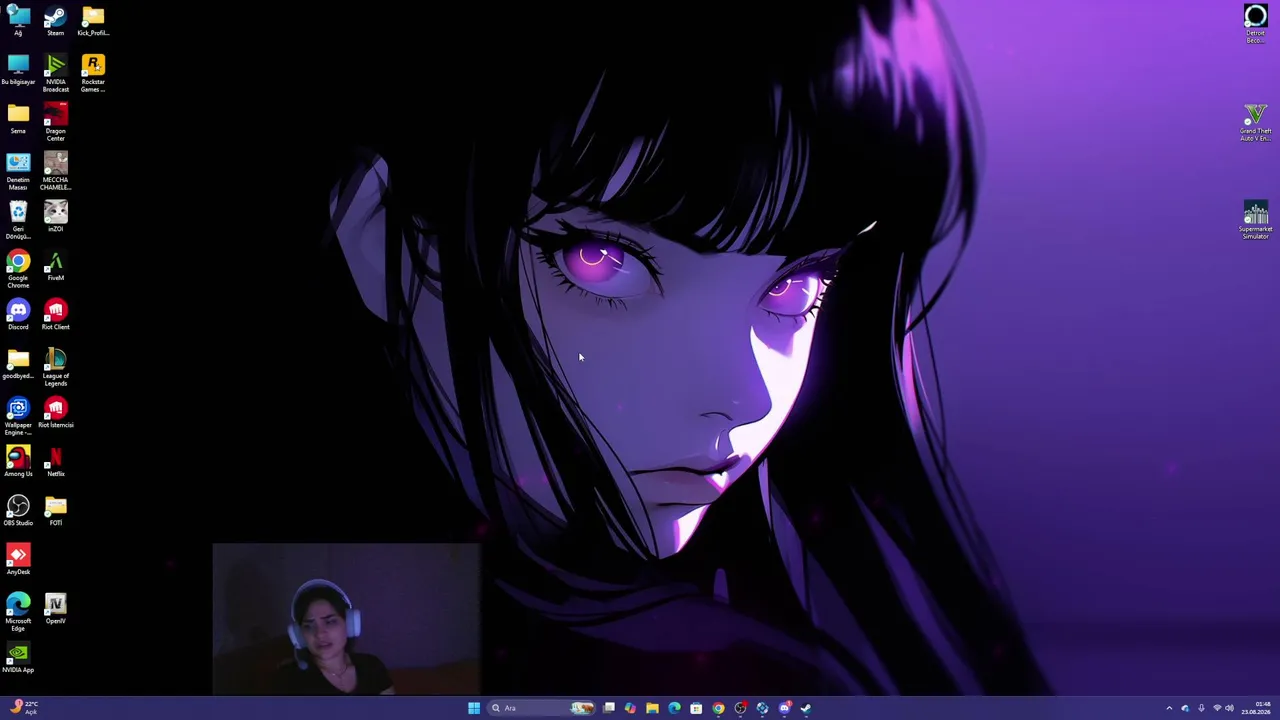Select the Riot Client desktop shortcut
Screen dimensions: 1280x720
(x=55, y=315)
